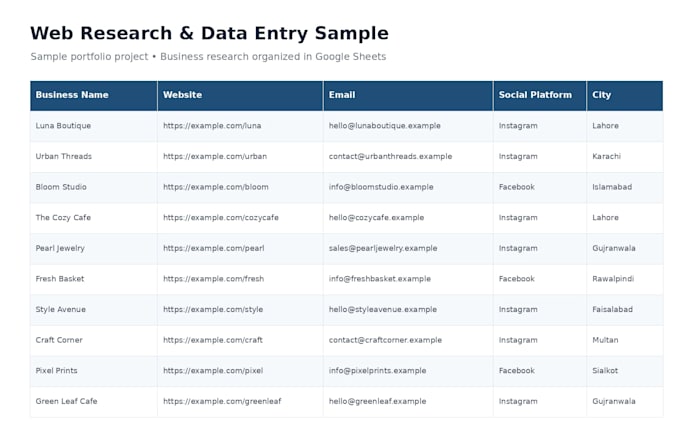This screenshot has width=680, height=446.
Task: Open the https://example.com/pixel link
Action: coord(213,371)
